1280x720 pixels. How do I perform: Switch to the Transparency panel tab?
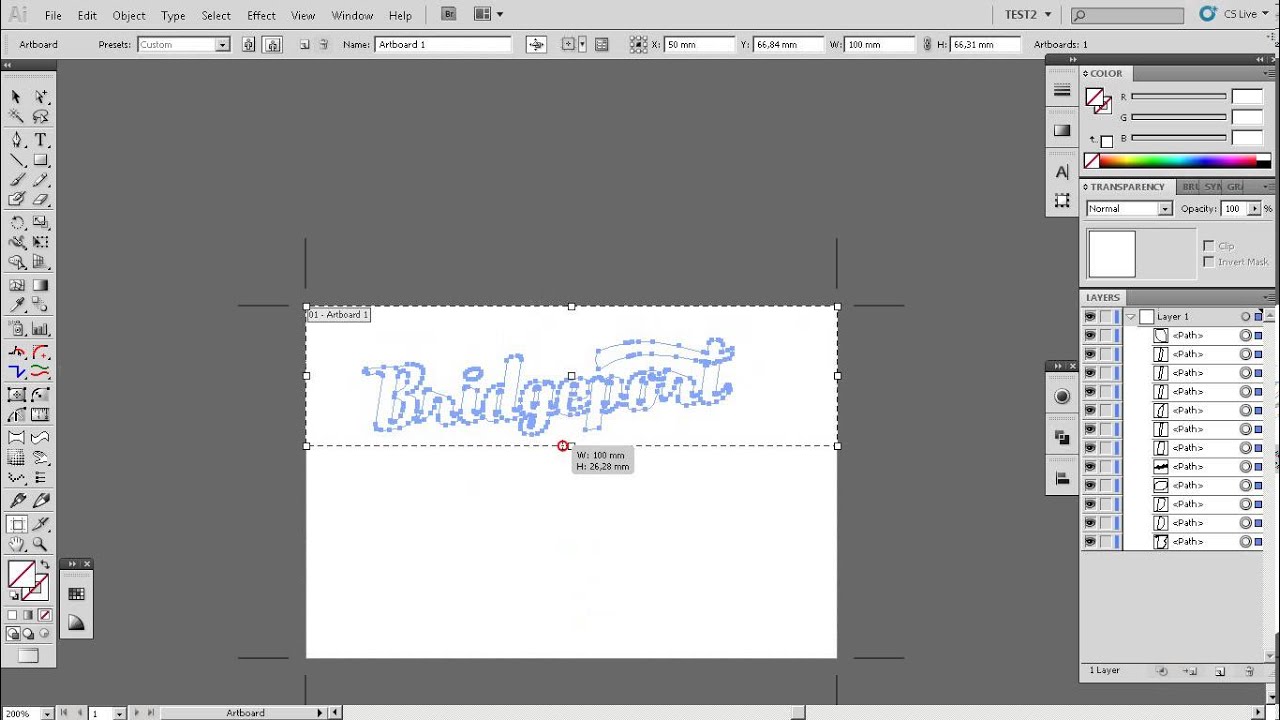(1127, 187)
